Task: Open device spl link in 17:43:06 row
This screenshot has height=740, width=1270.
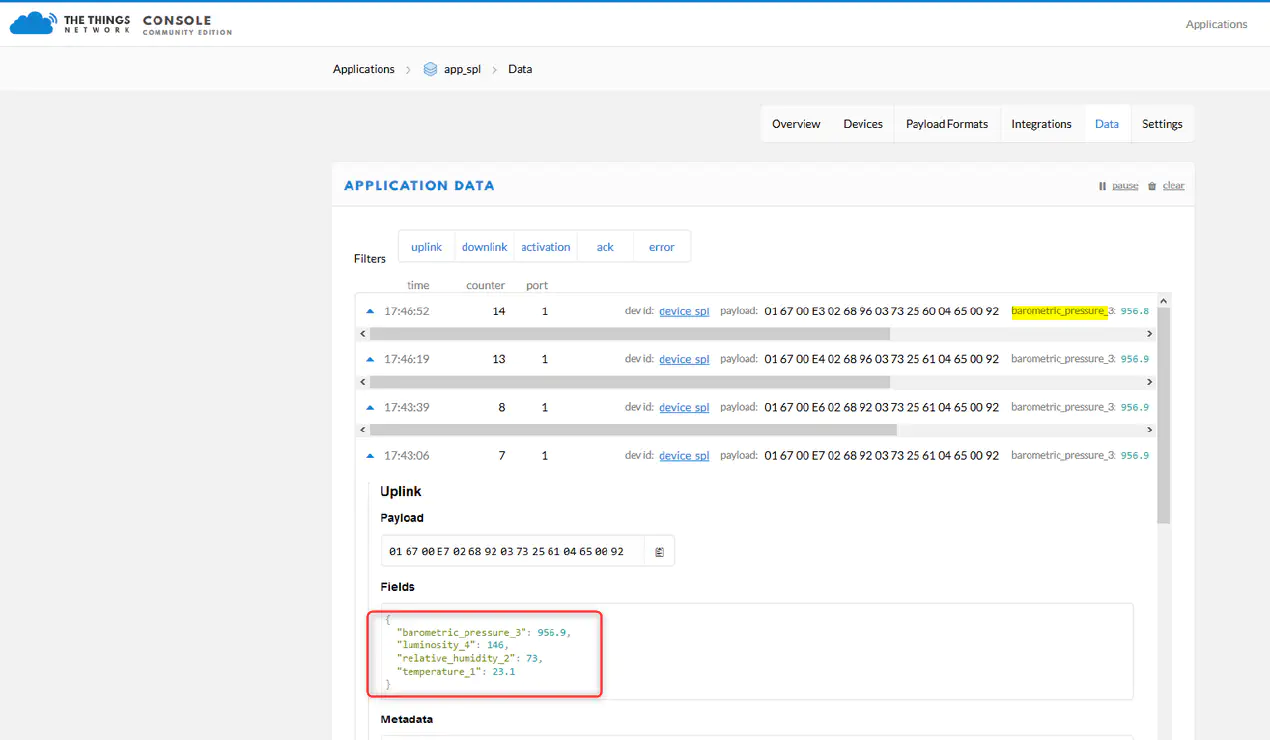Action: [684, 455]
